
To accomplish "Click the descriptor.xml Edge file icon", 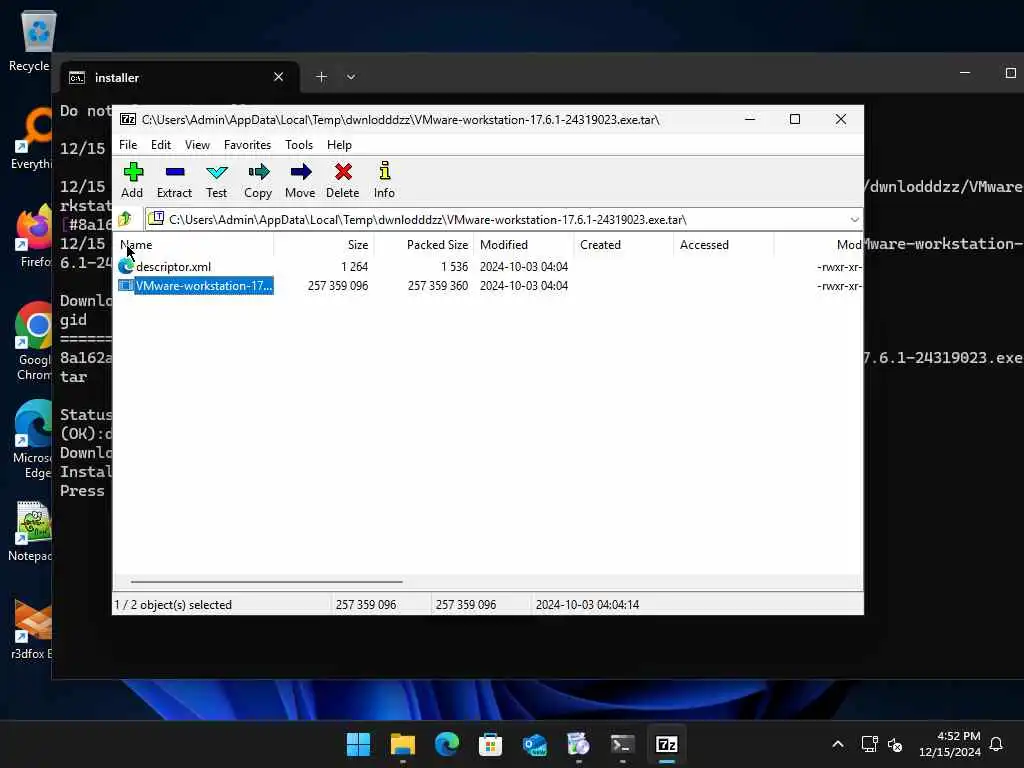I will pos(126,267).
